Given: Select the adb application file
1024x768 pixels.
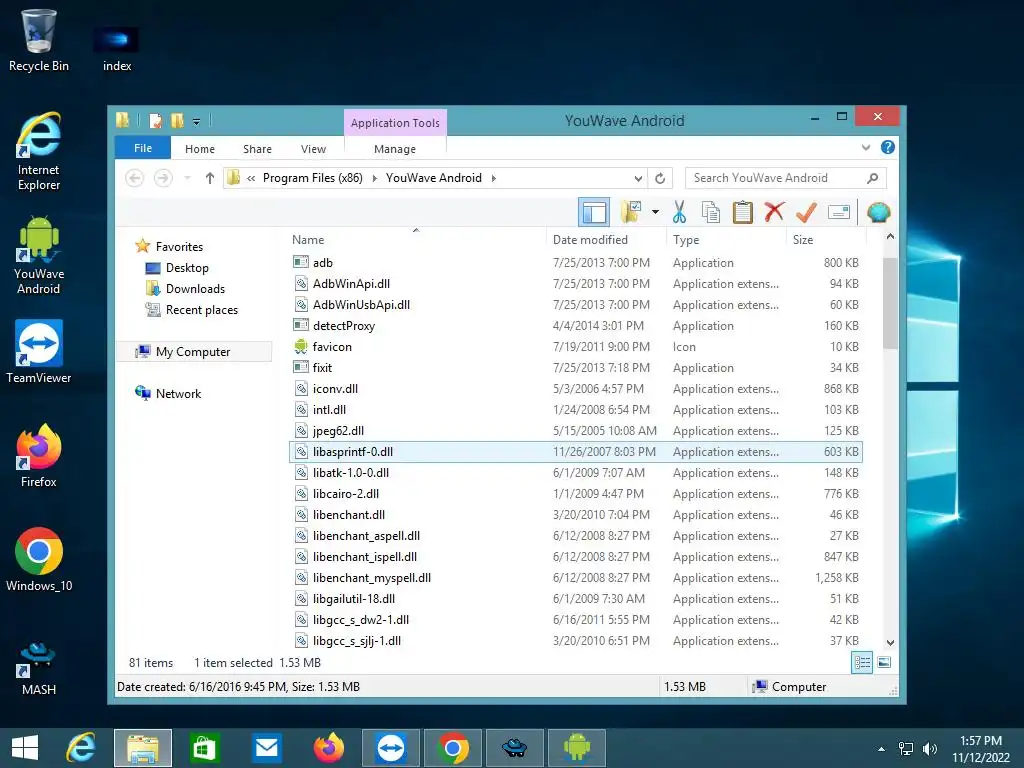Looking at the screenshot, I should tap(575, 263).
